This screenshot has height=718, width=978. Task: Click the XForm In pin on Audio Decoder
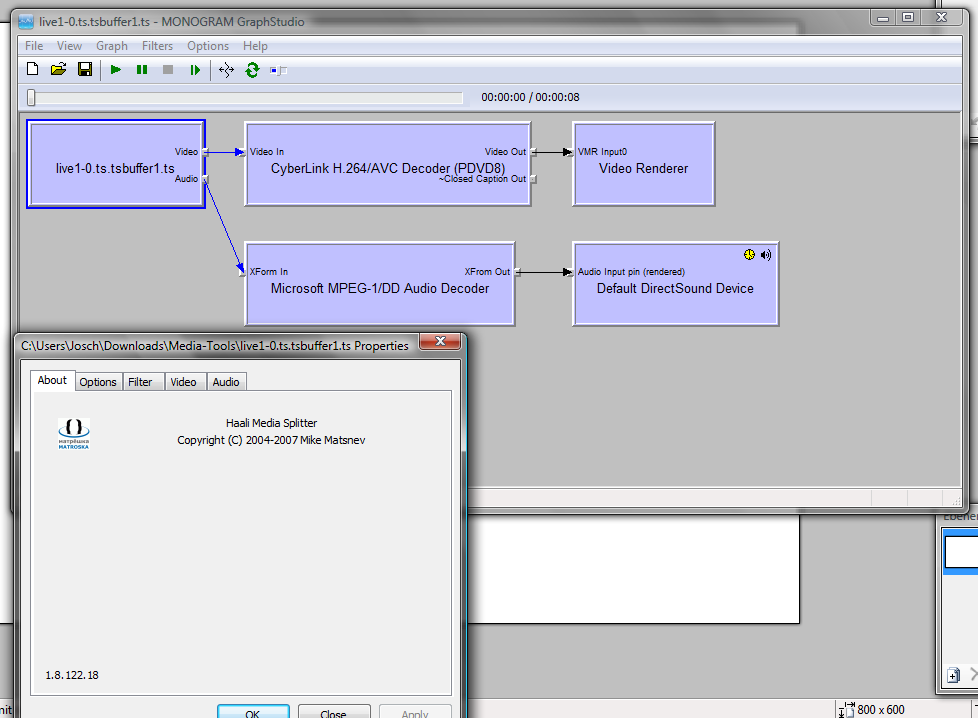[x=243, y=272]
